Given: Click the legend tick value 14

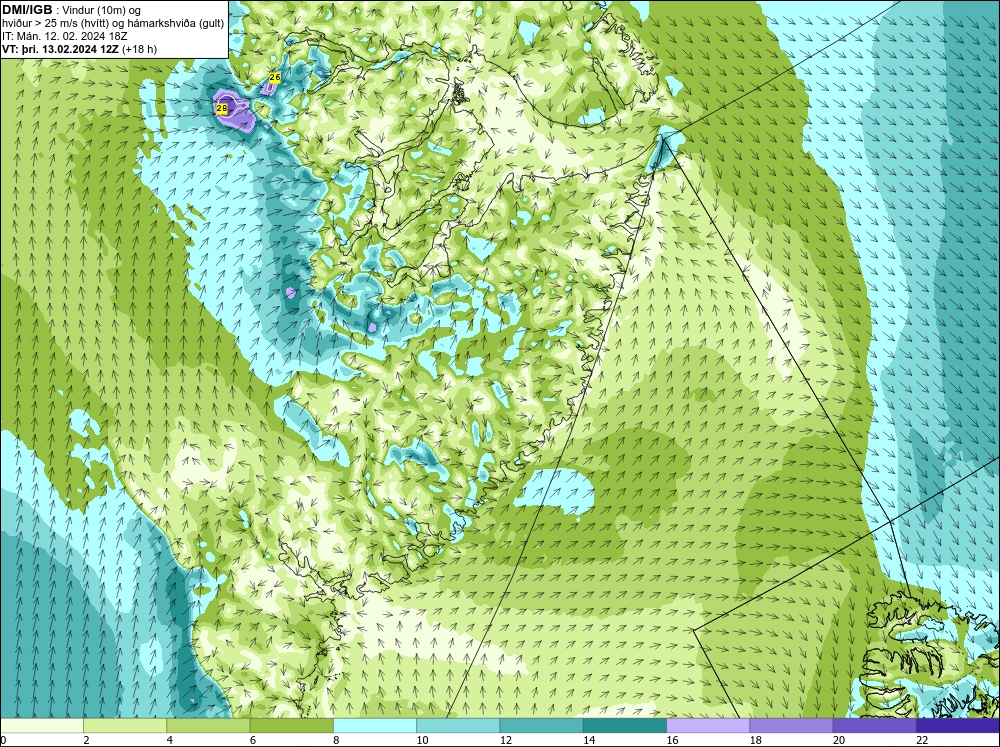Looking at the screenshot, I should click(589, 740).
